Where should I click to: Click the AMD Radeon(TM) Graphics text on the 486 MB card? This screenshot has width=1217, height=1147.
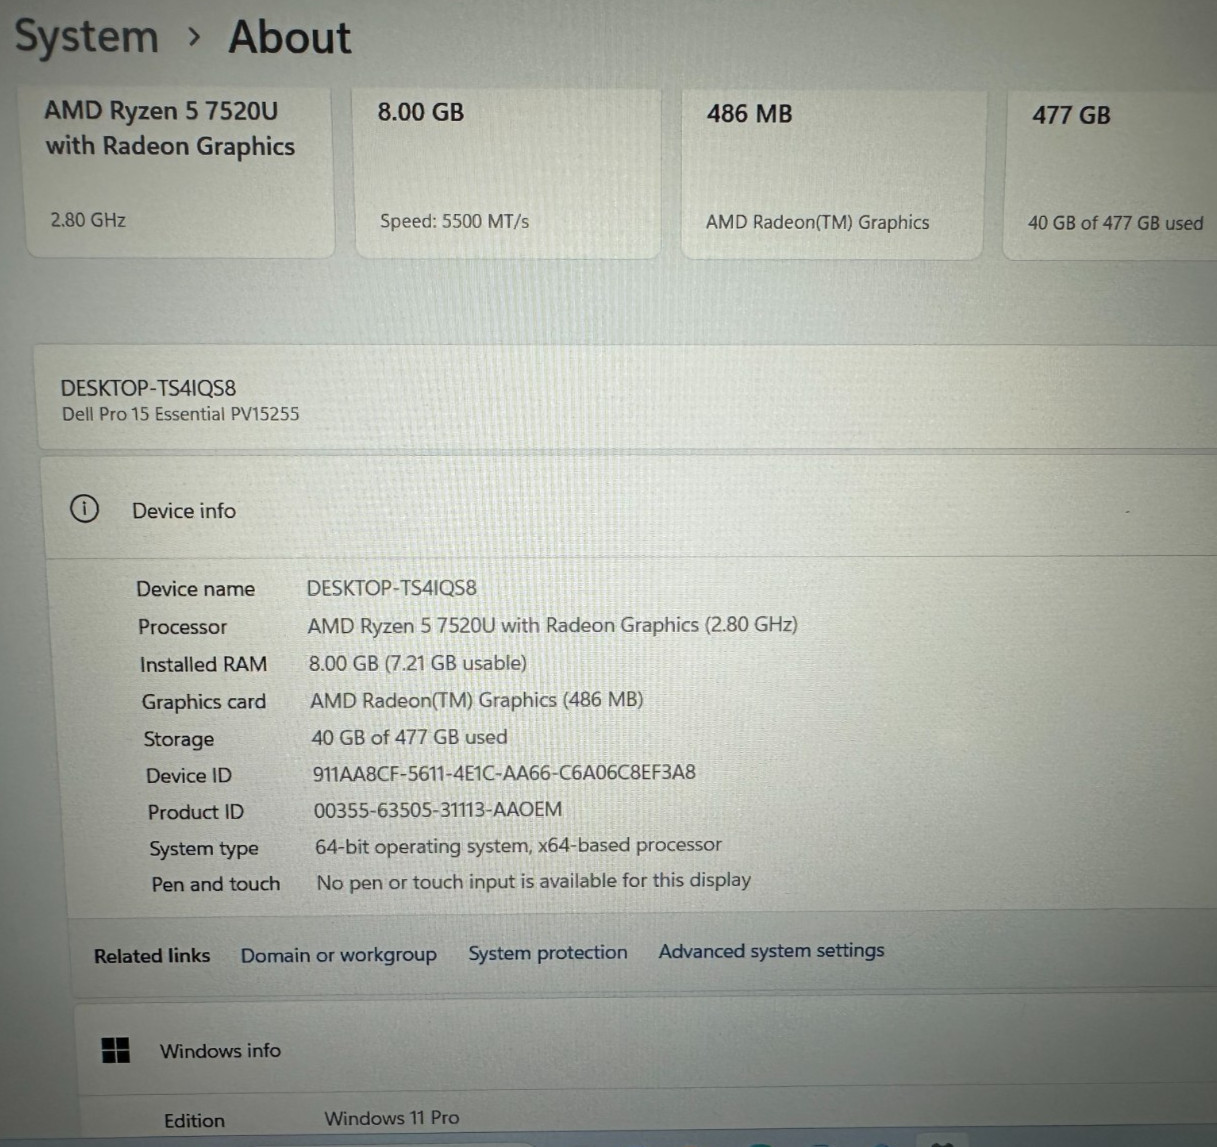[x=817, y=222]
